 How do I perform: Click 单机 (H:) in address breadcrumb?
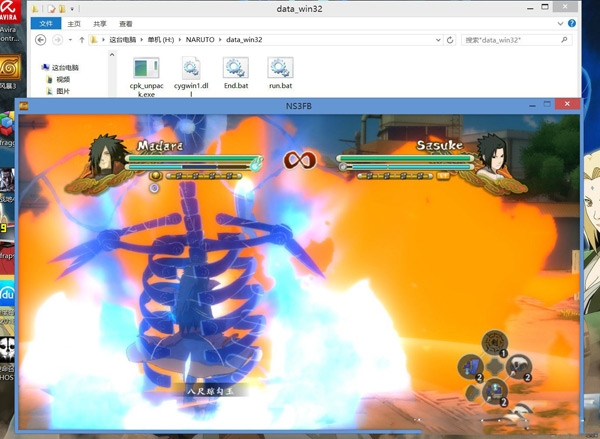(x=161, y=40)
